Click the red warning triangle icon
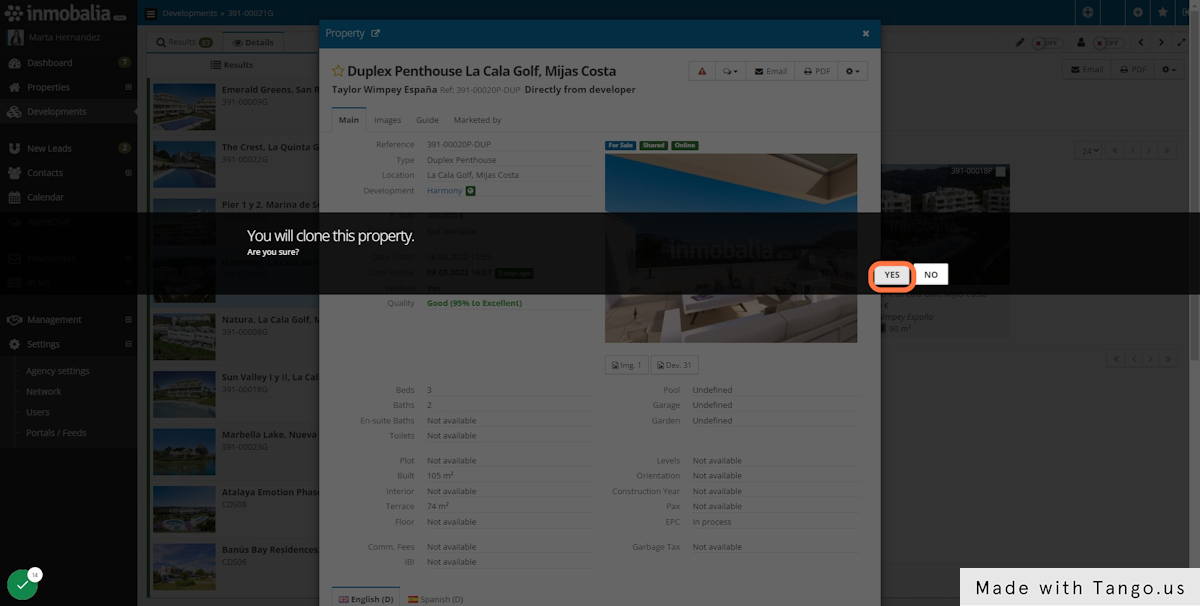This screenshot has width=1200, height=606. click(x=702, y=72)
